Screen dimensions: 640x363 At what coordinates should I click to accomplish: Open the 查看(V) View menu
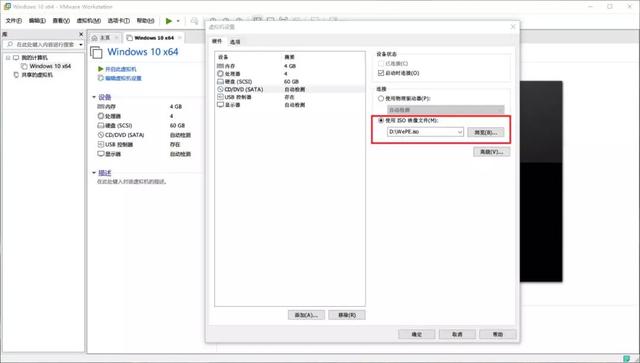(x=61, y=20)
